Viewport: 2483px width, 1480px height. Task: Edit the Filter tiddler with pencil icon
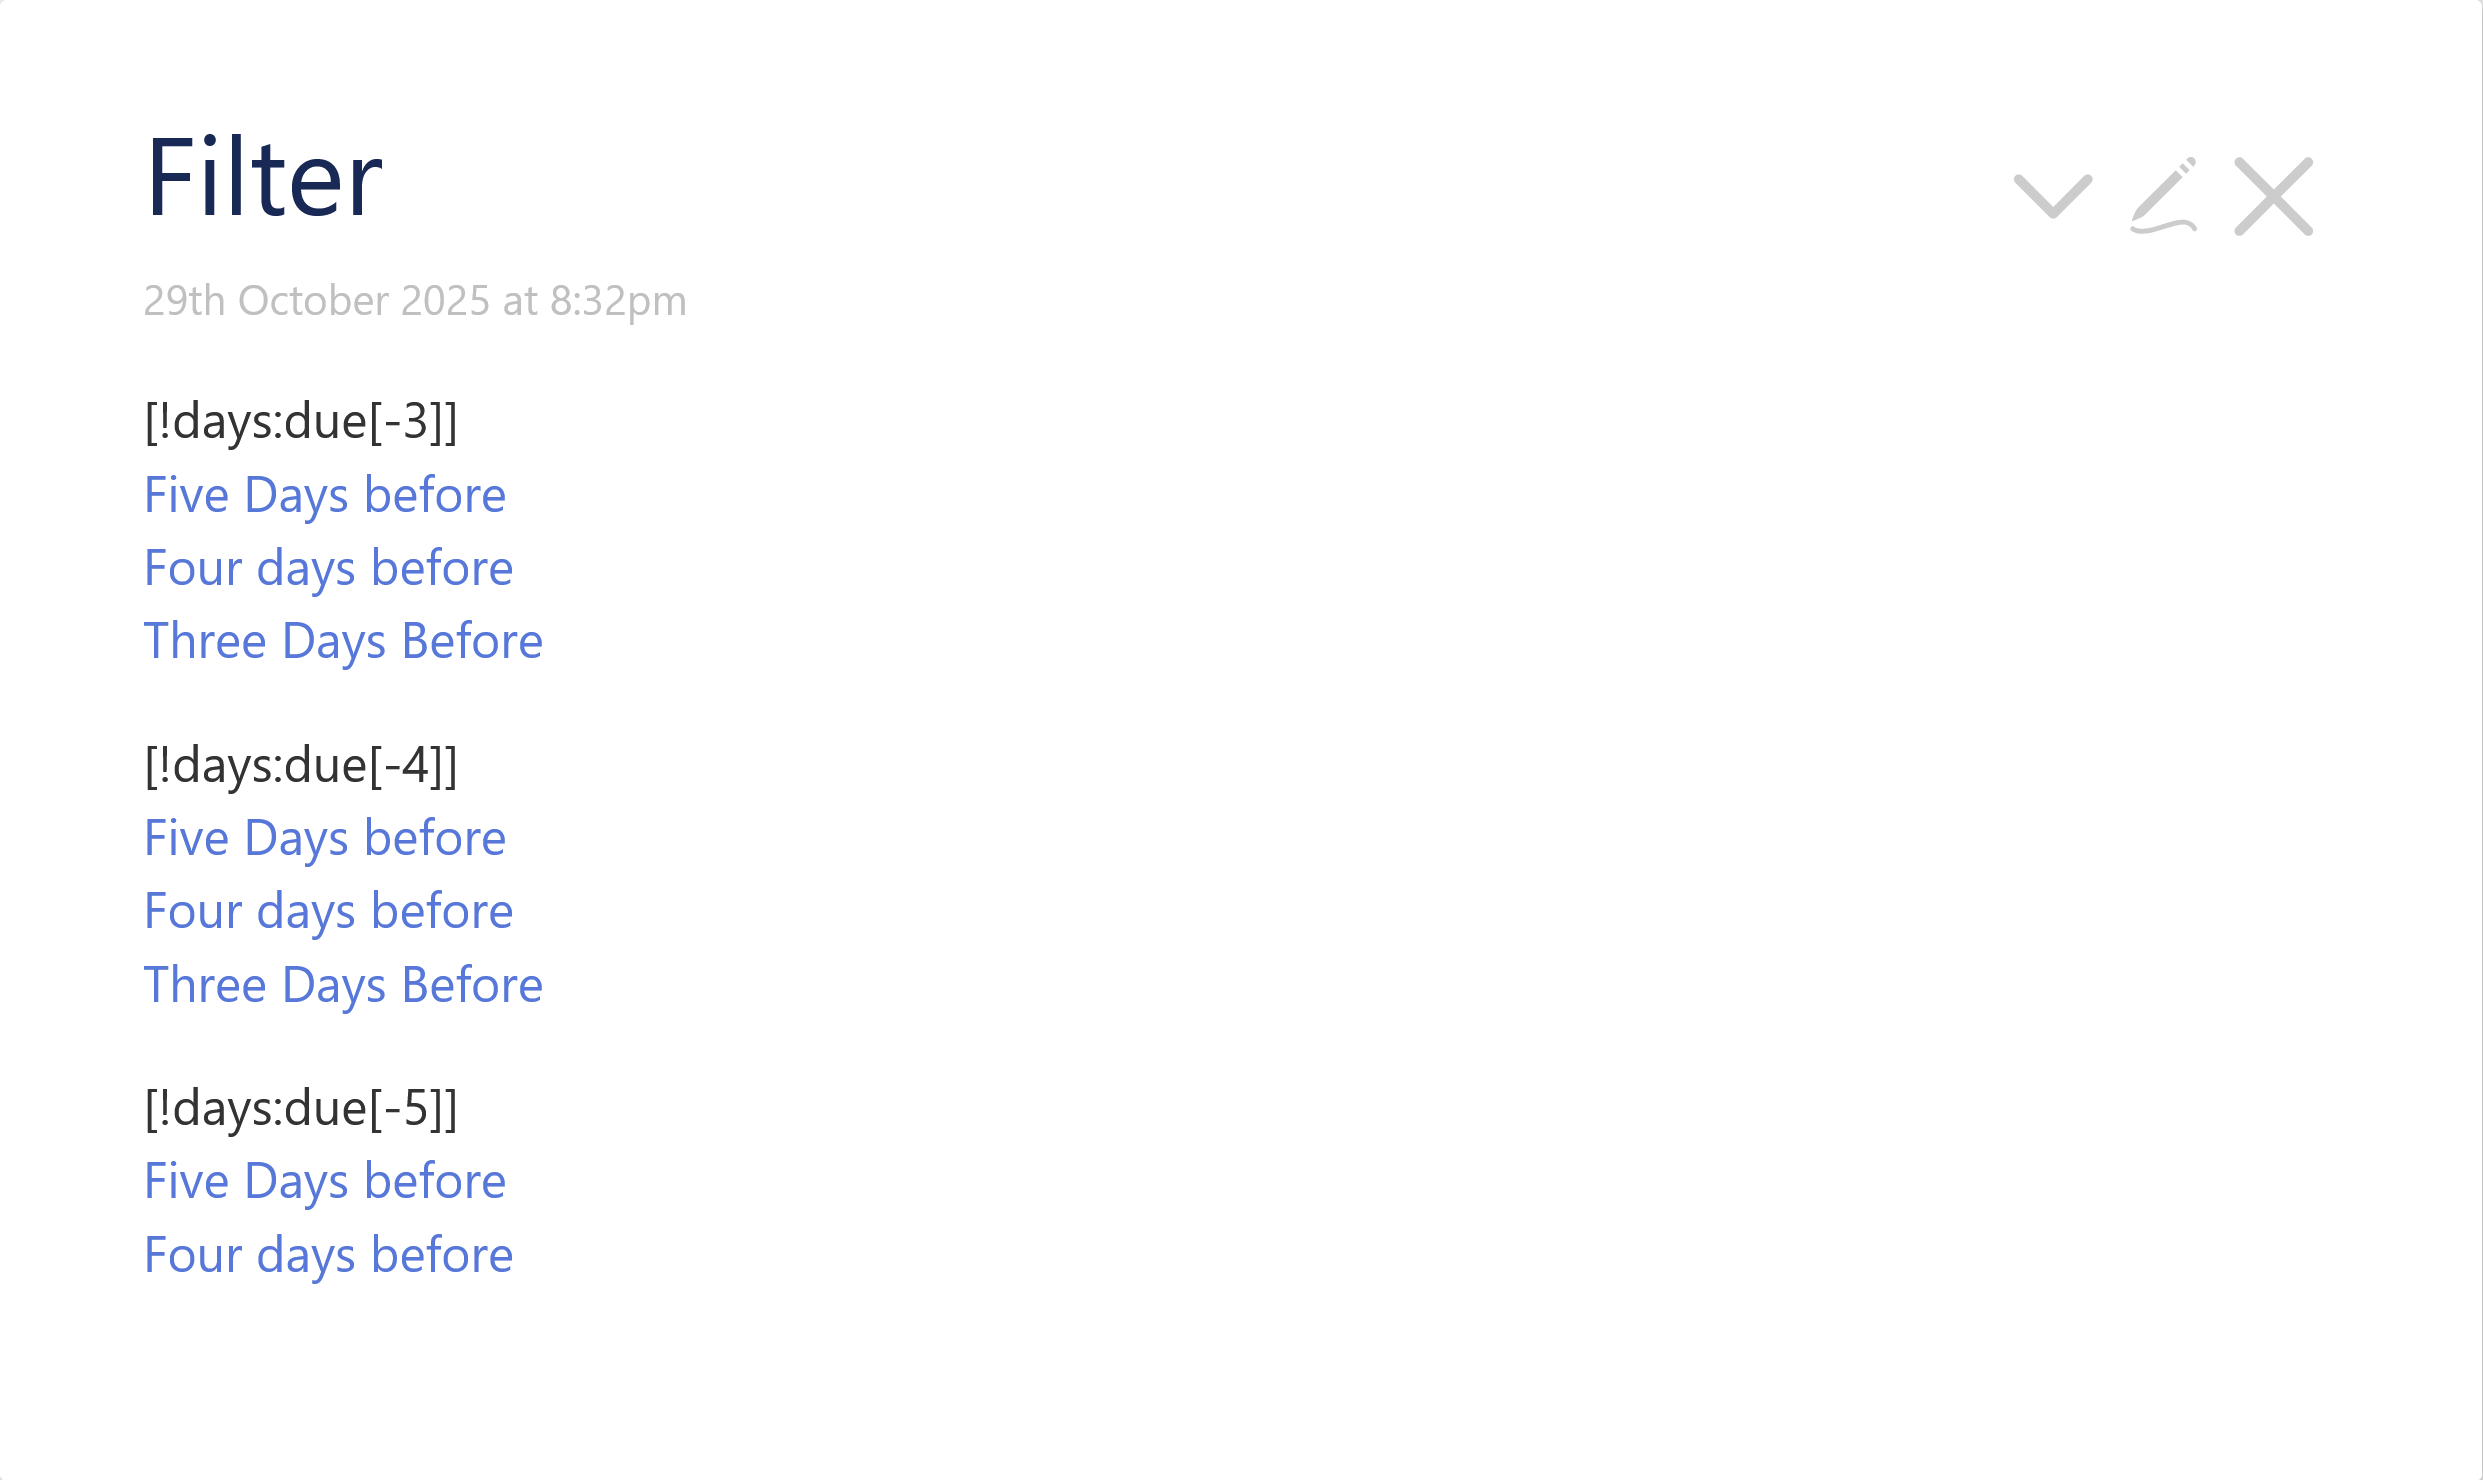[x=2163, y=196]
